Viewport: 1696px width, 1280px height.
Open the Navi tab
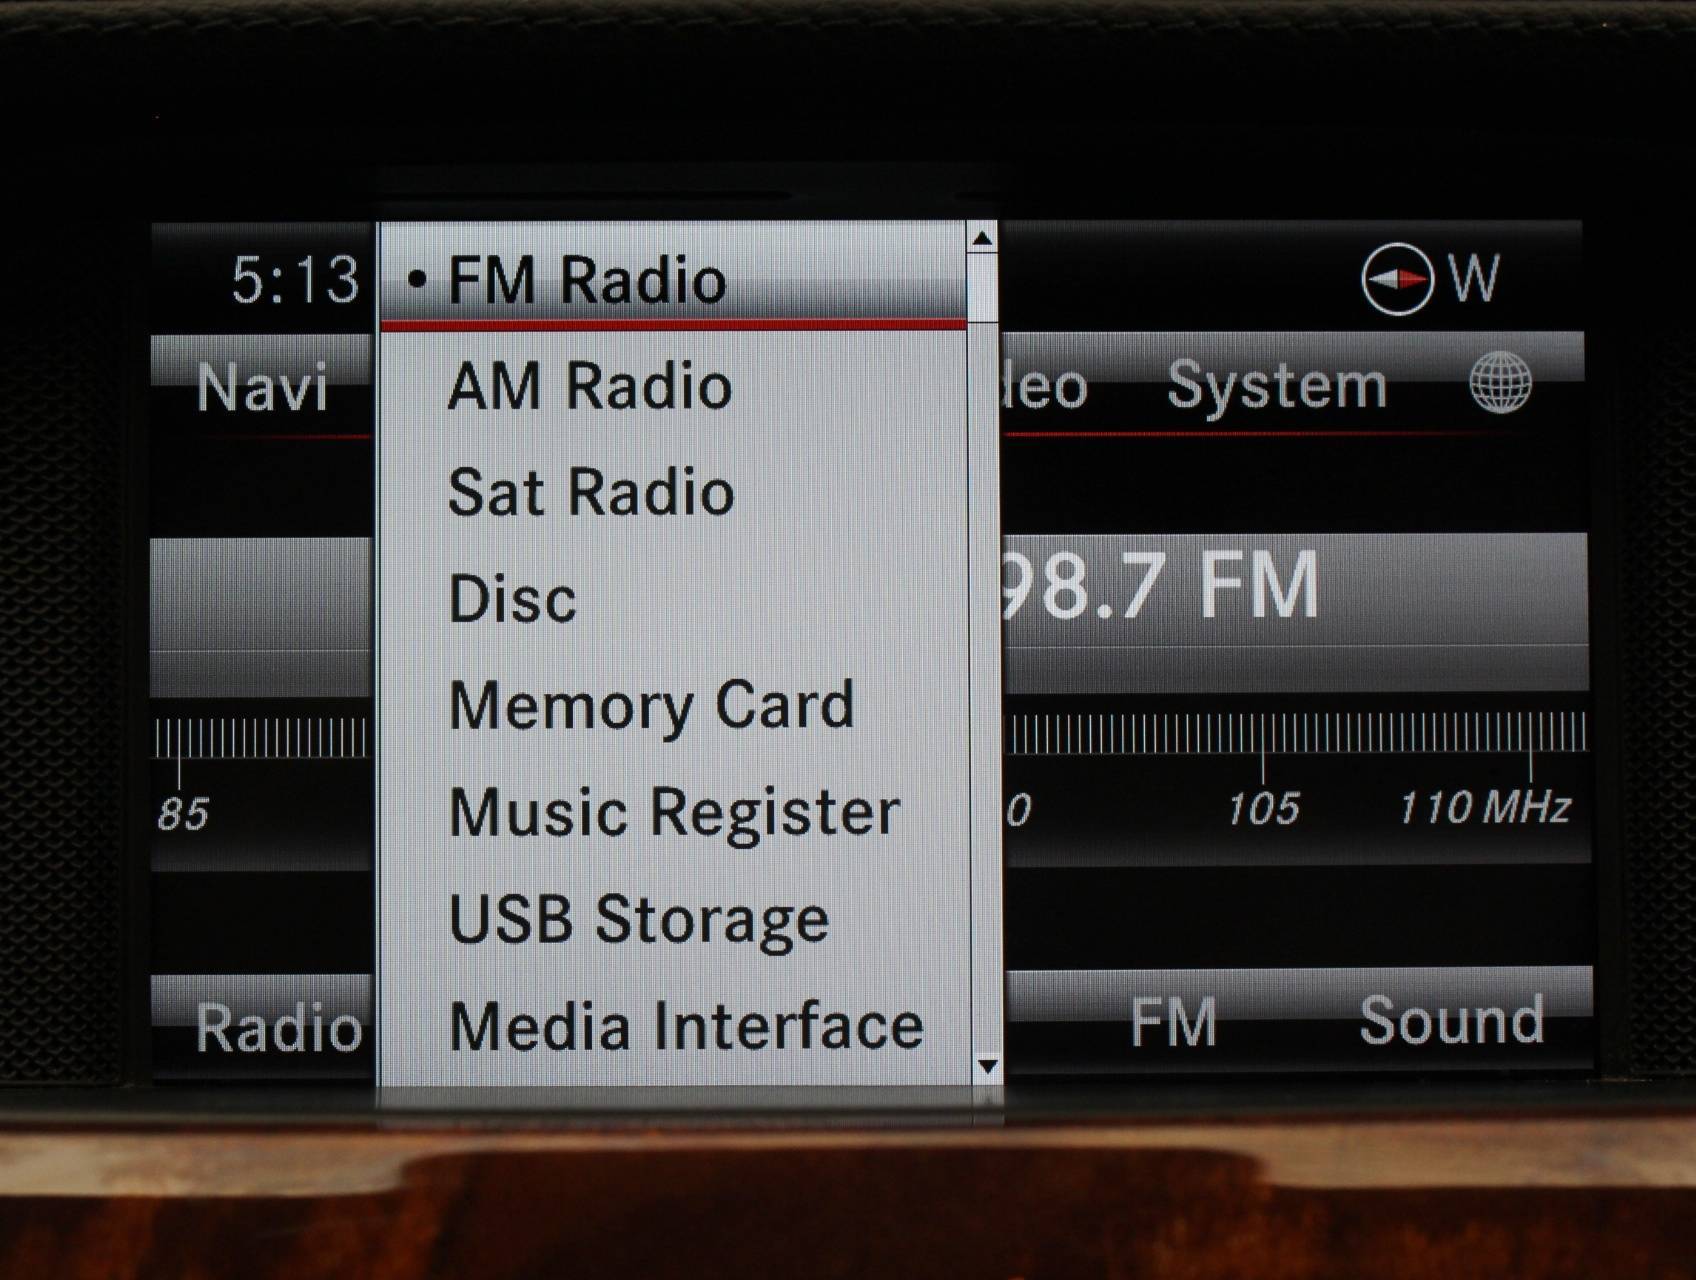point(262,387)
